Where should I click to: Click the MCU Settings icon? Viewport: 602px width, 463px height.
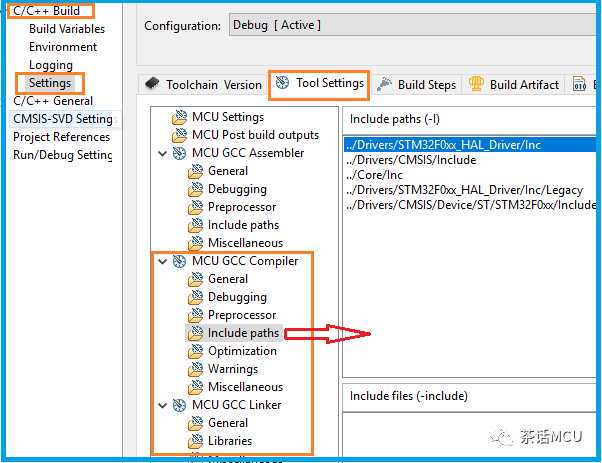[180, 117]
